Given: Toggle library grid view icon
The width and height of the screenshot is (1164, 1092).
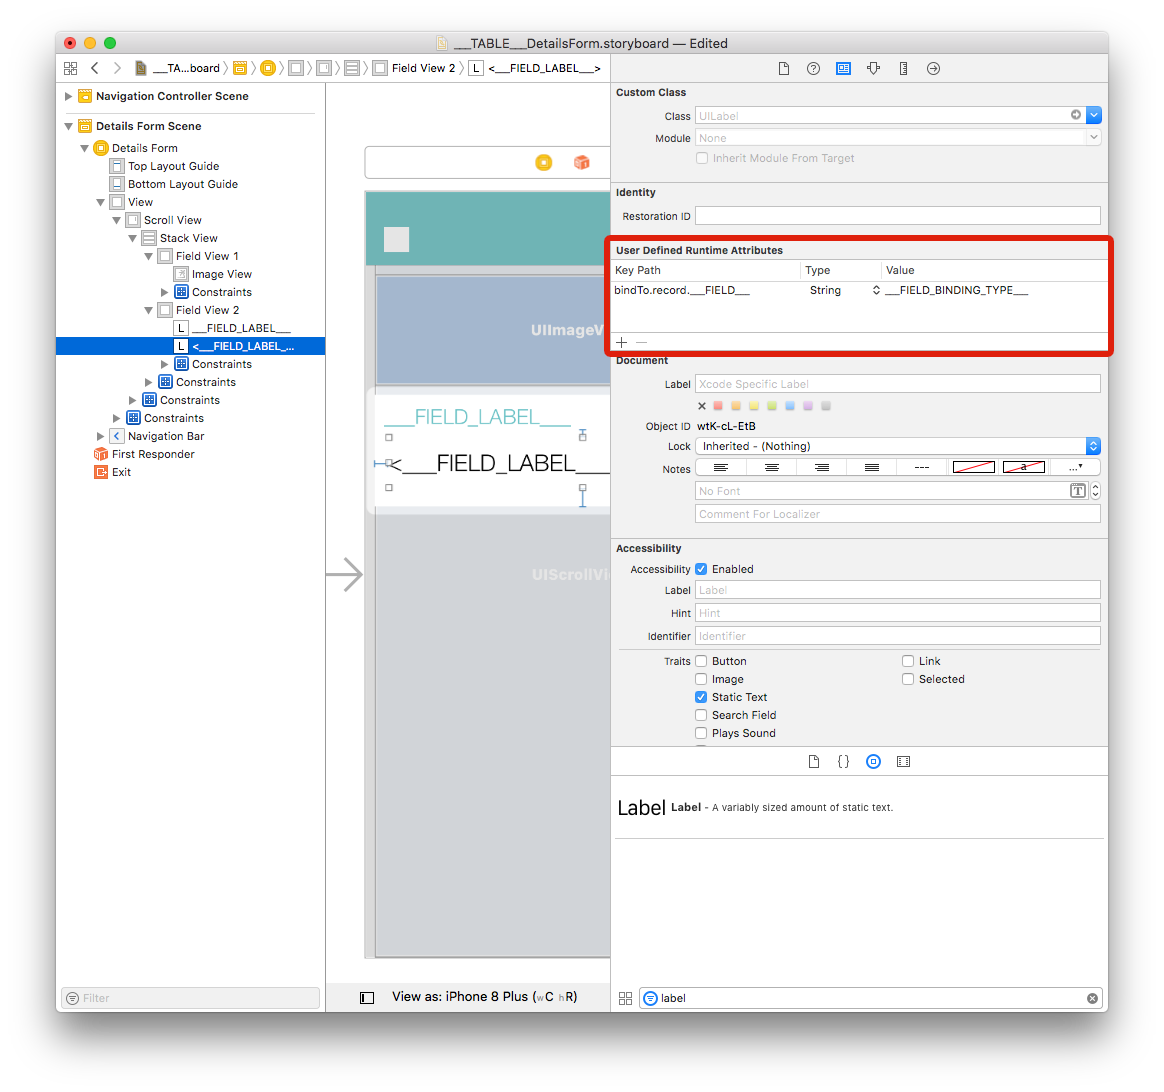Looking at the screenshot, I should [625, 998].
